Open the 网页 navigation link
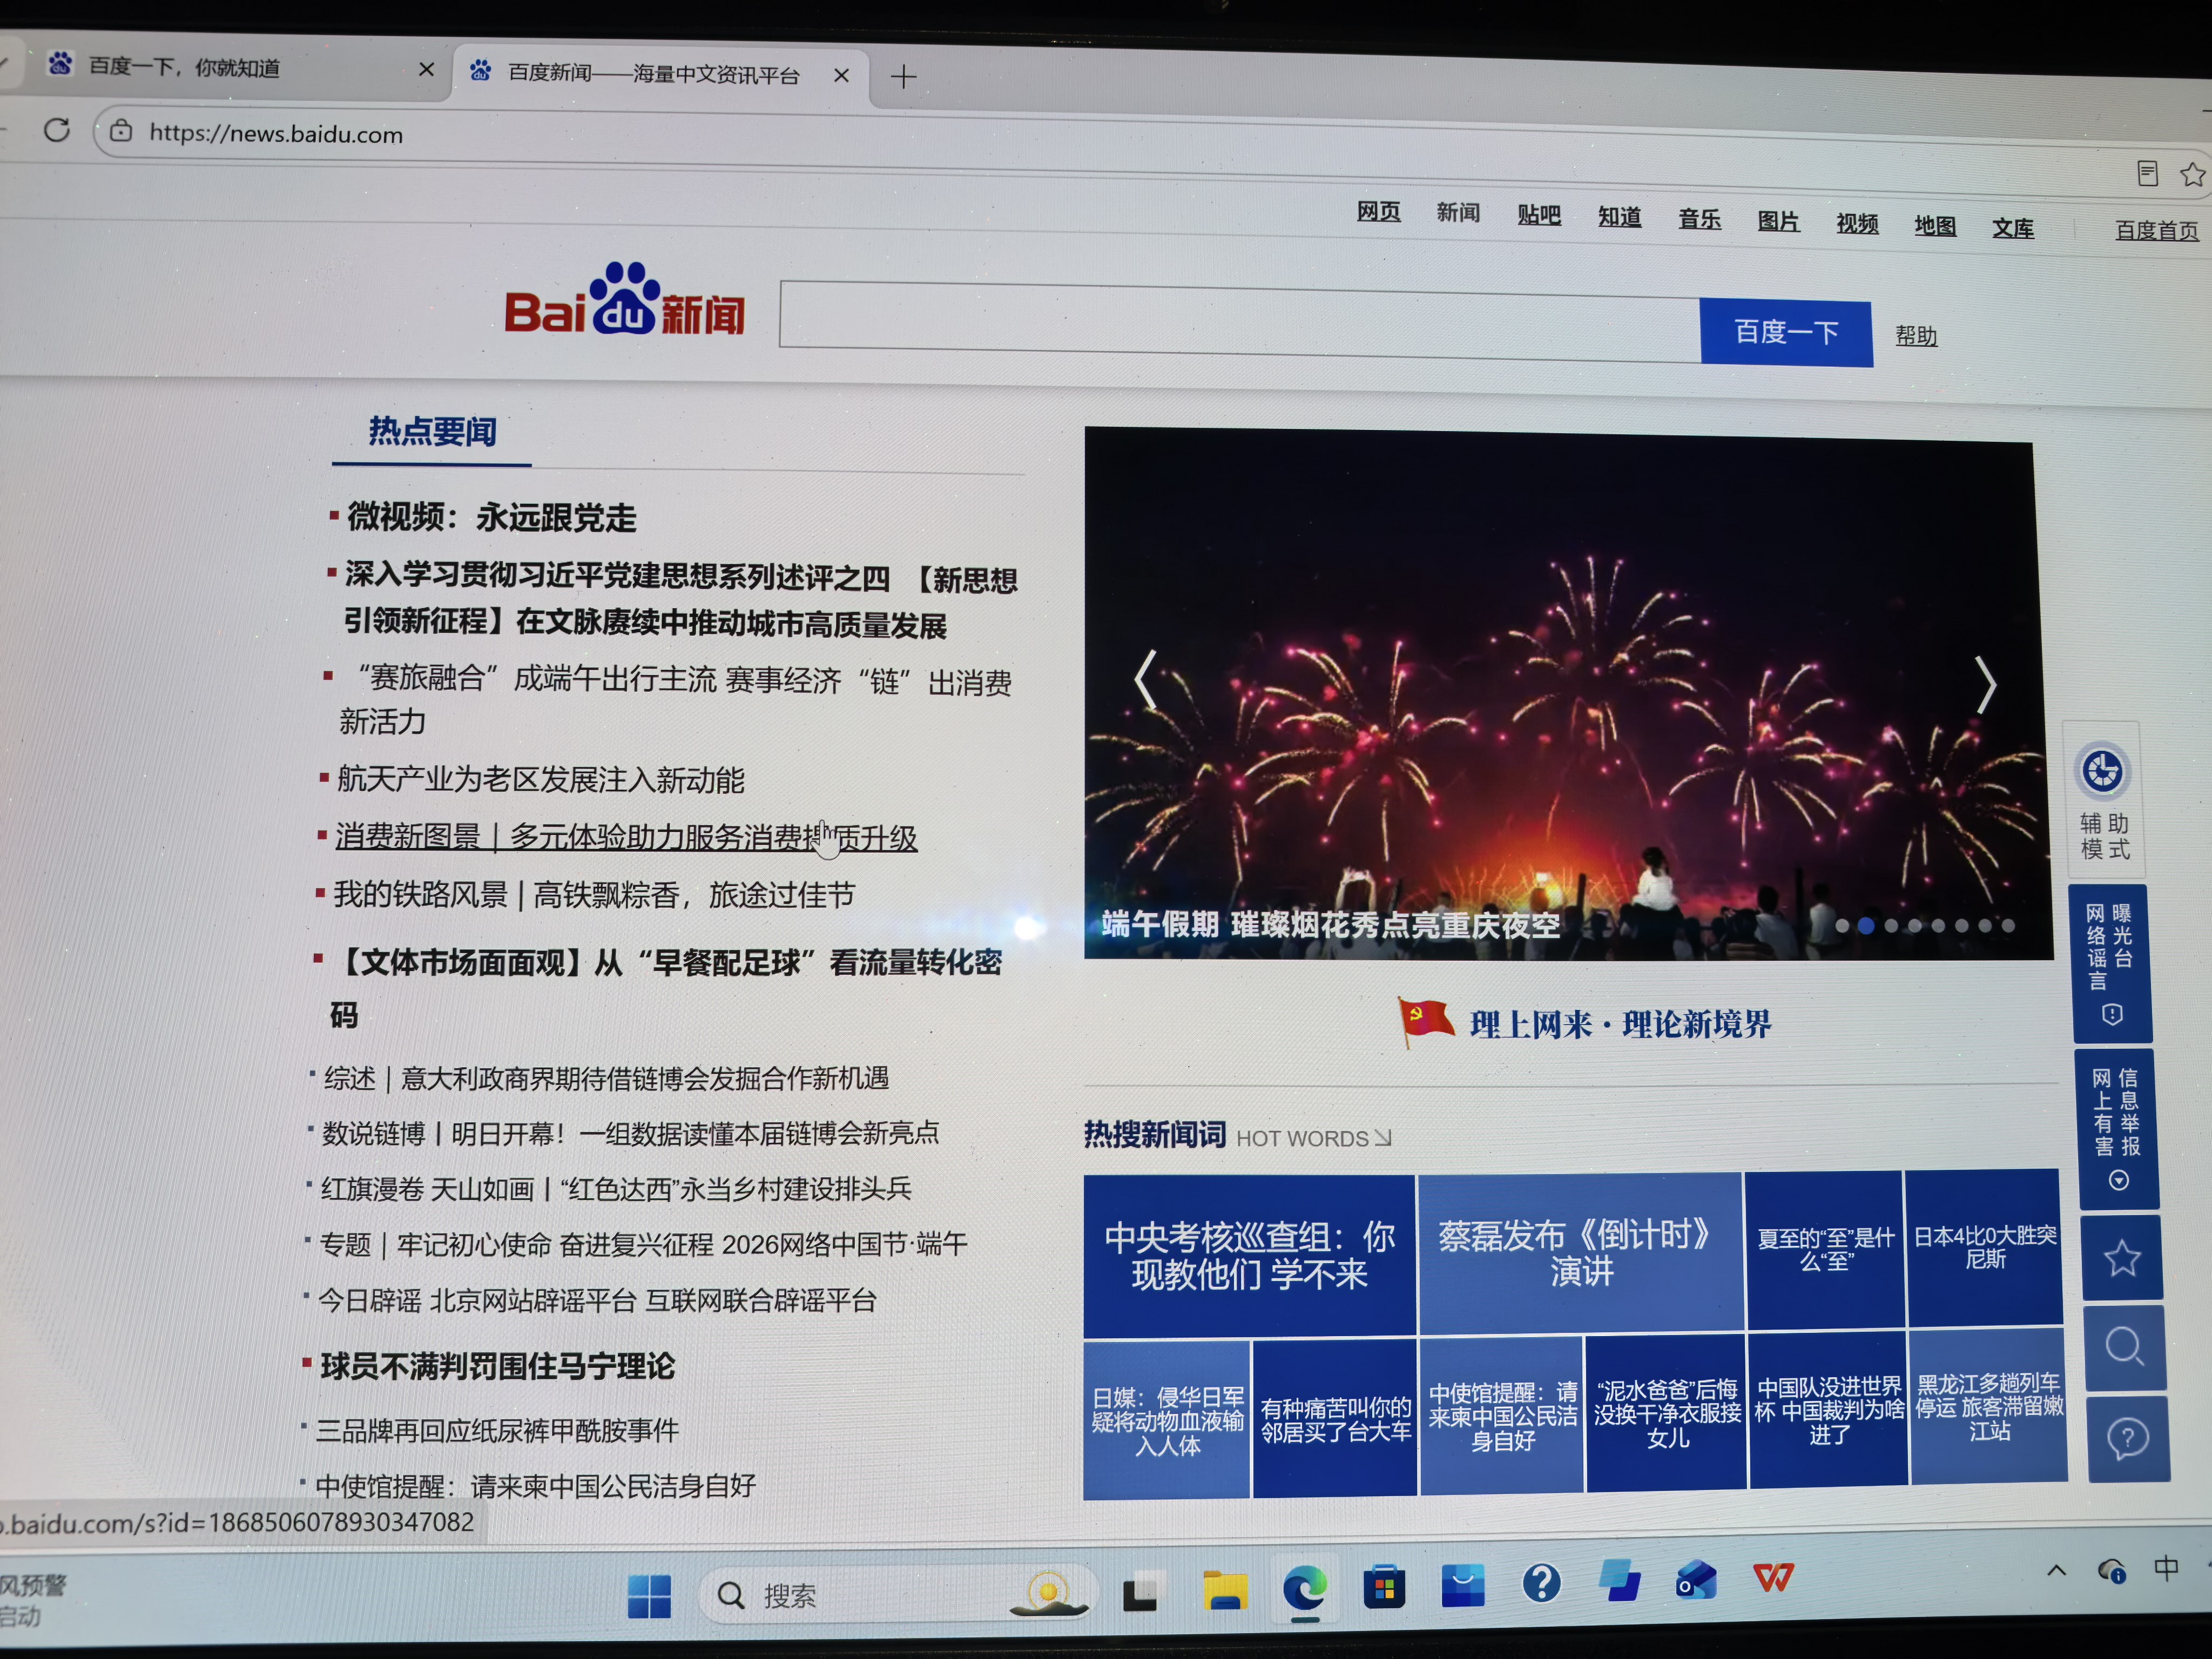 1378,211
